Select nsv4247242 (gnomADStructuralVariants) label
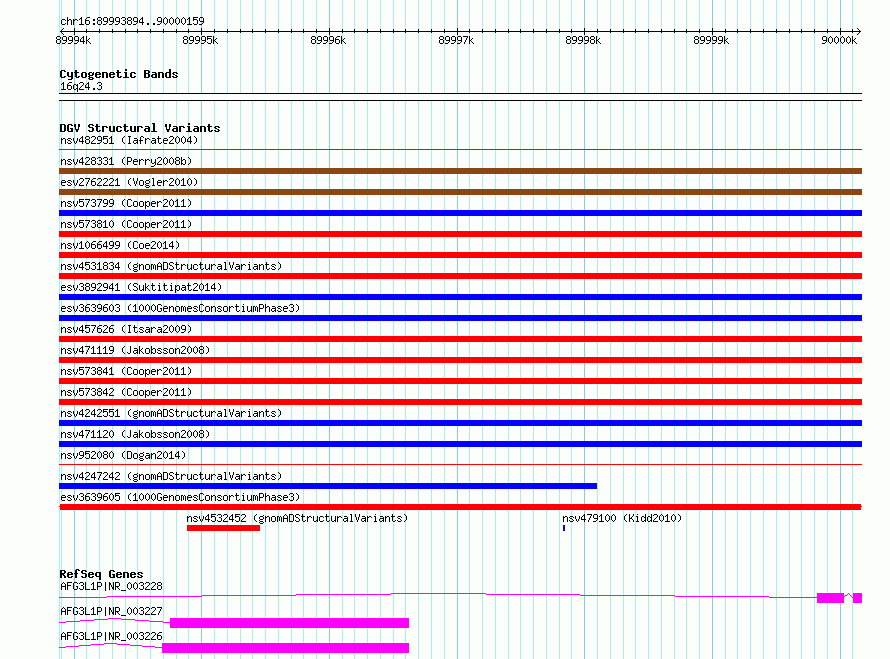 (x=171, y=476)
